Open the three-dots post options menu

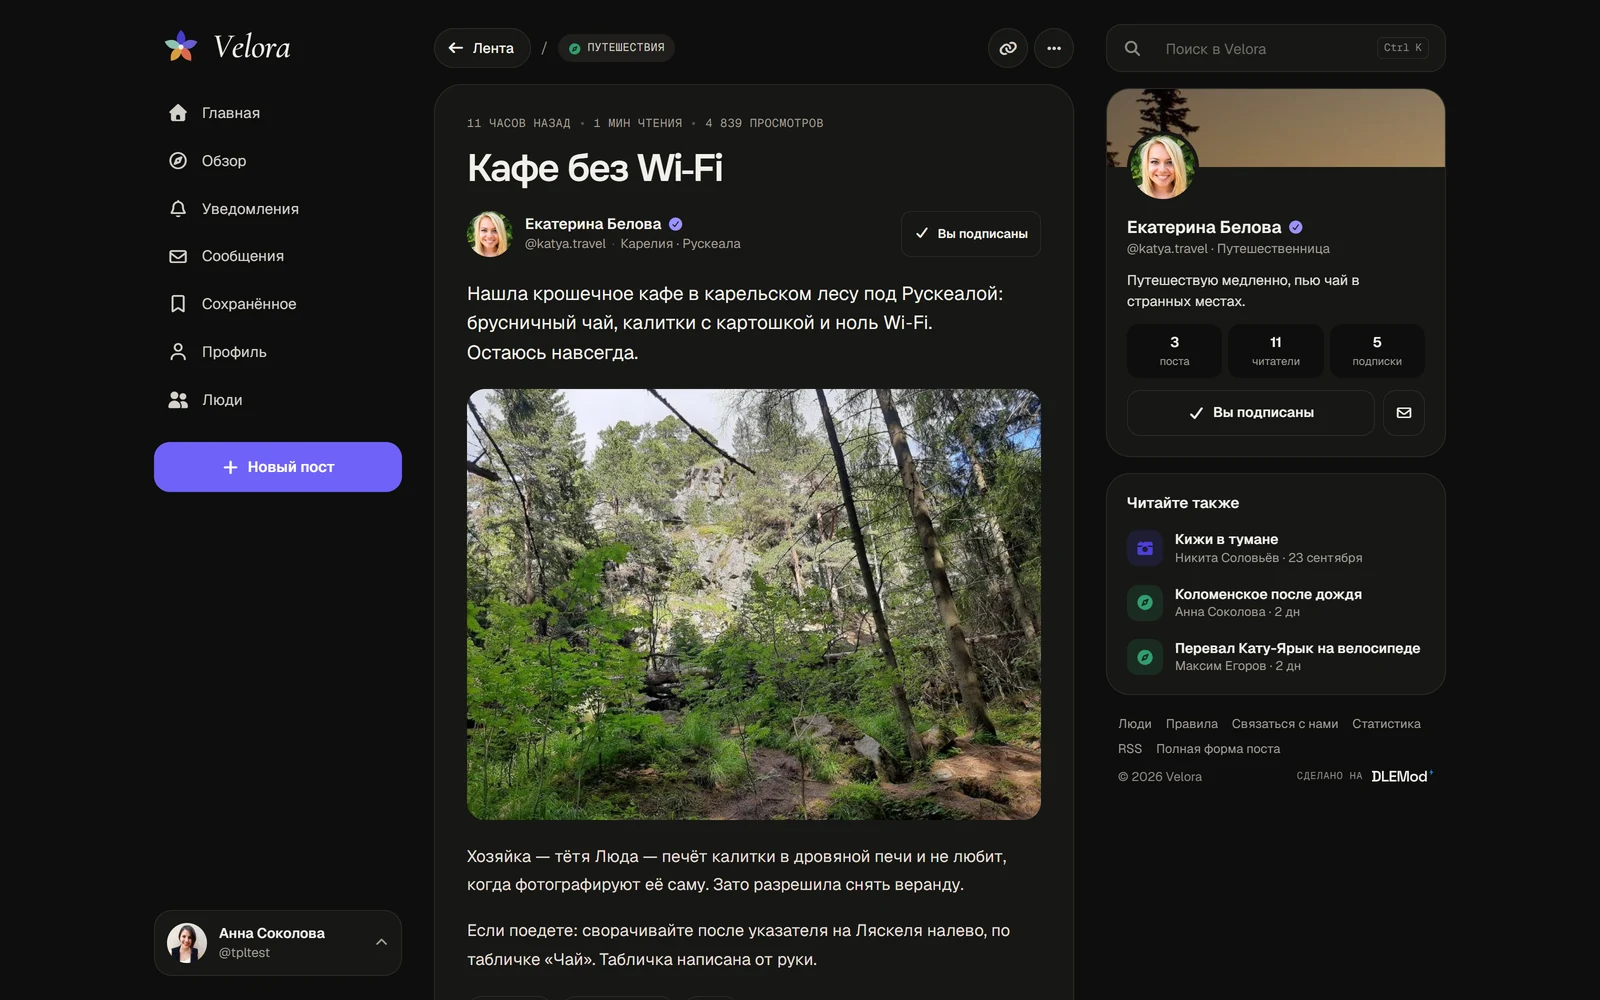coord(1054,48)
